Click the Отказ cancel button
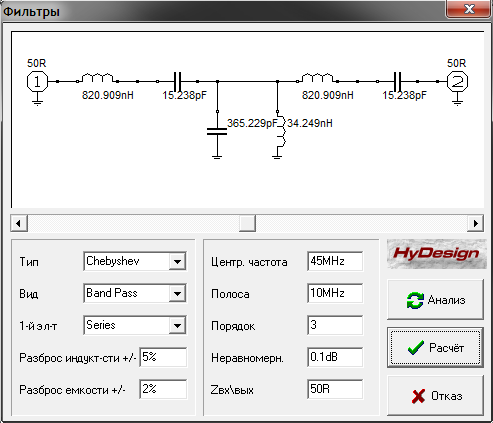The image size is (493, 423). click(435, 396)
